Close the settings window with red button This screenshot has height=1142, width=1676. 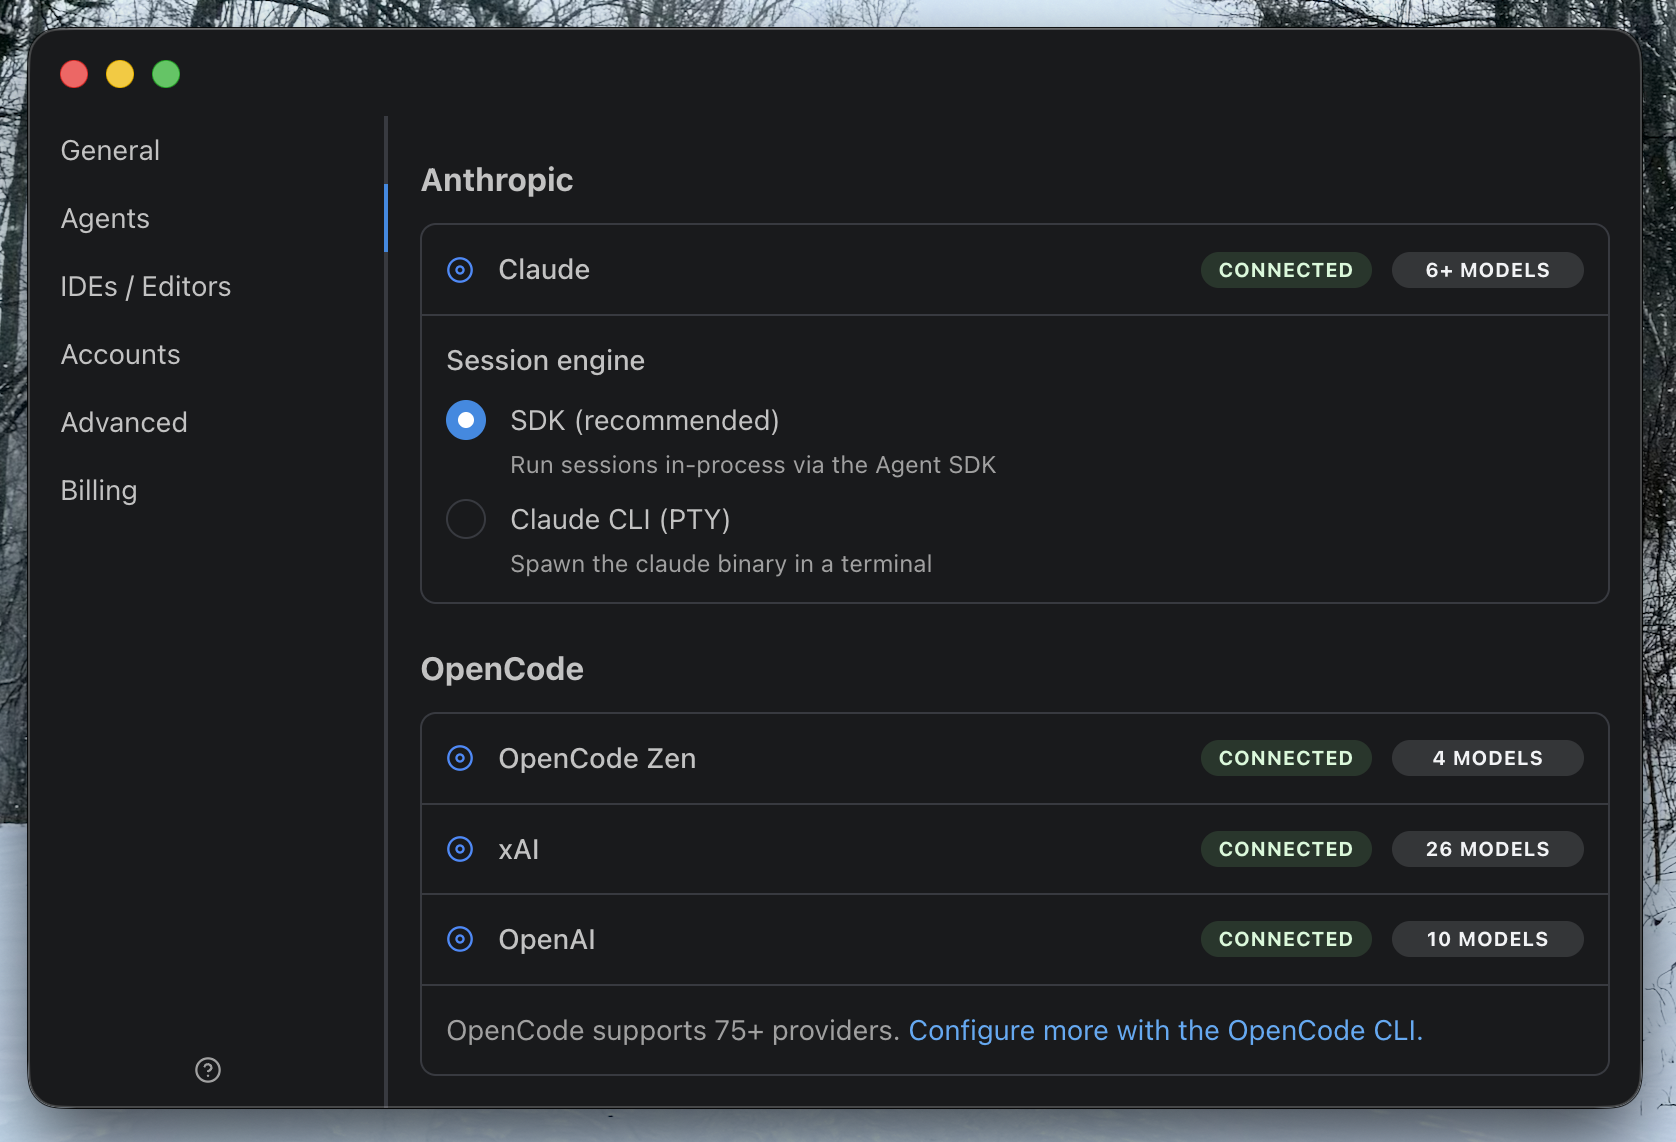(x=74, y=74)
